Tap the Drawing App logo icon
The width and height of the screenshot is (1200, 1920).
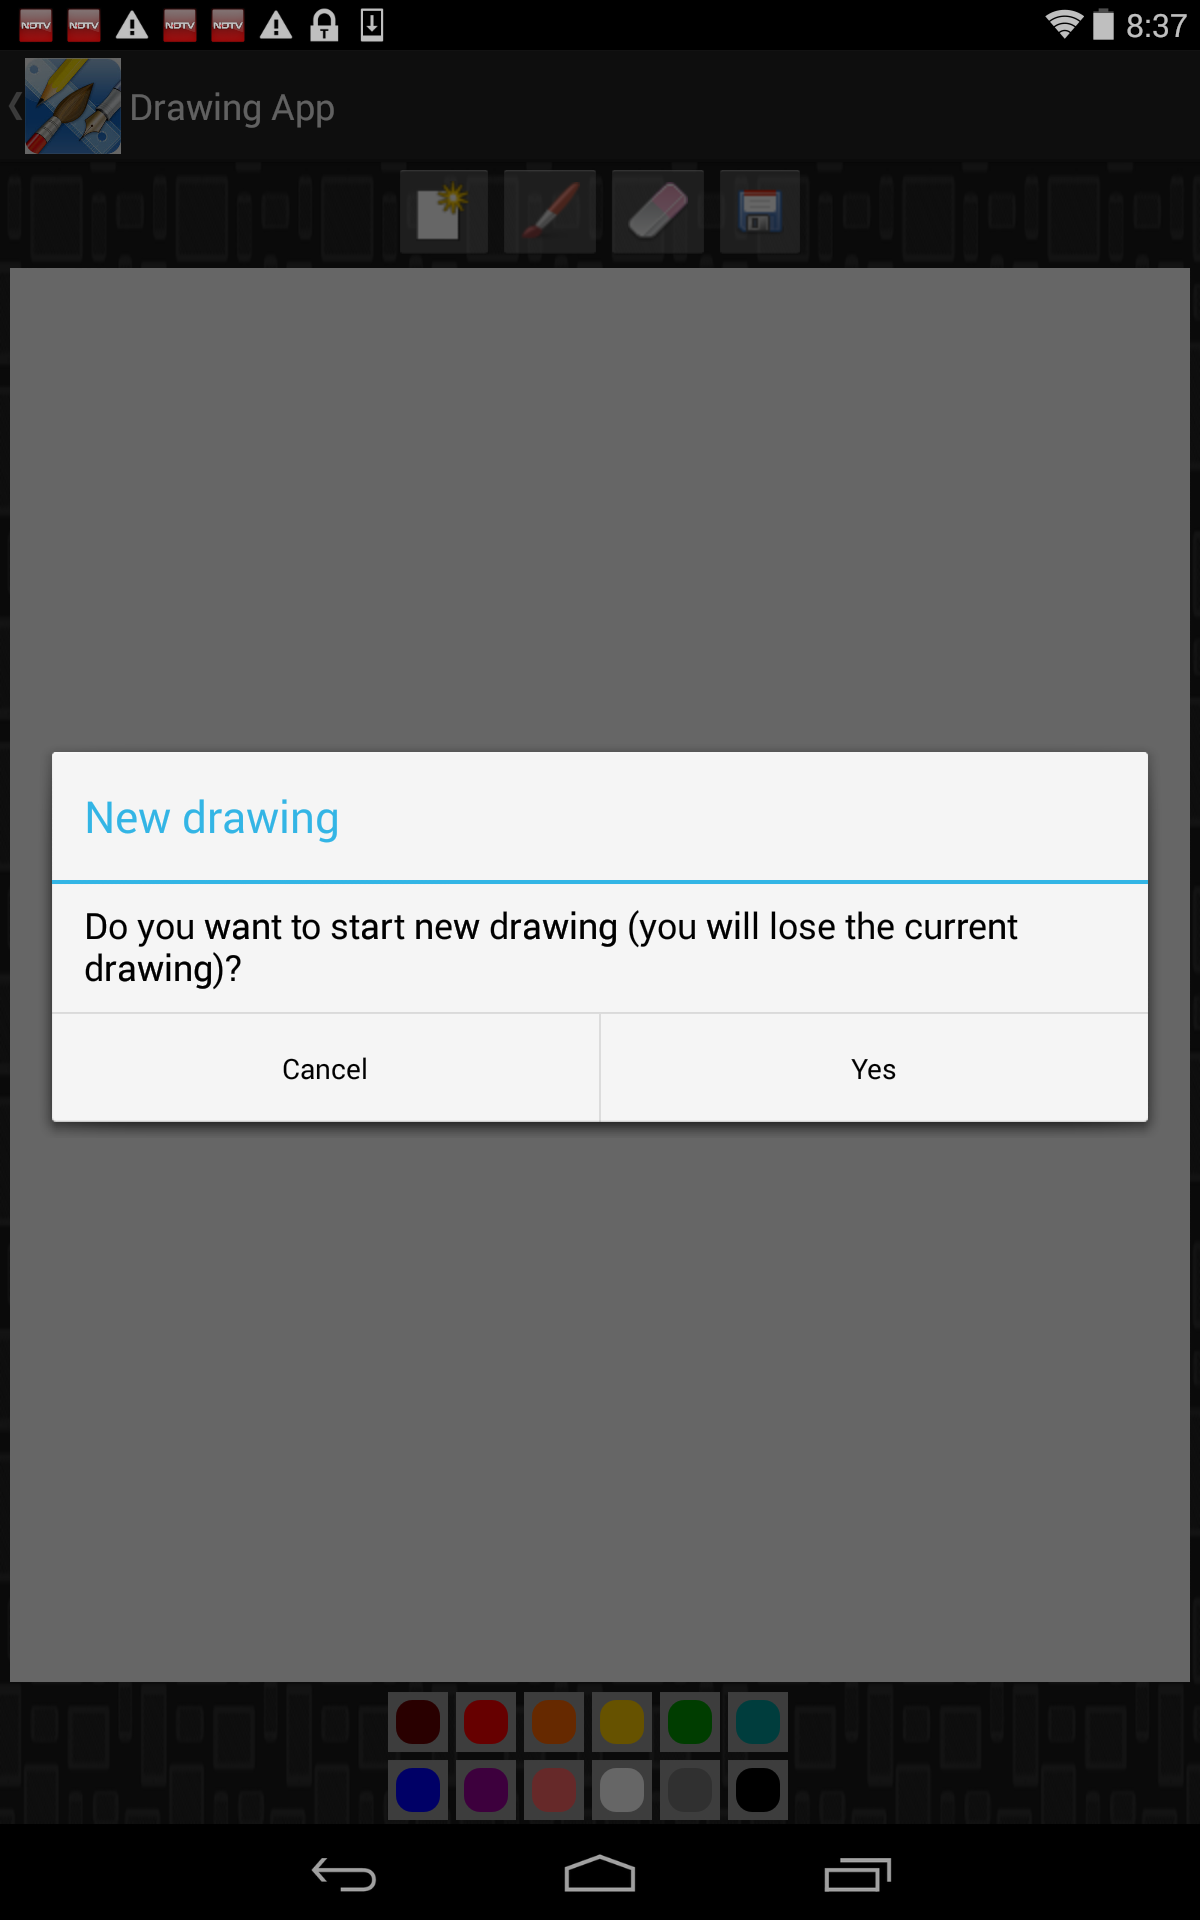(73, 106)
